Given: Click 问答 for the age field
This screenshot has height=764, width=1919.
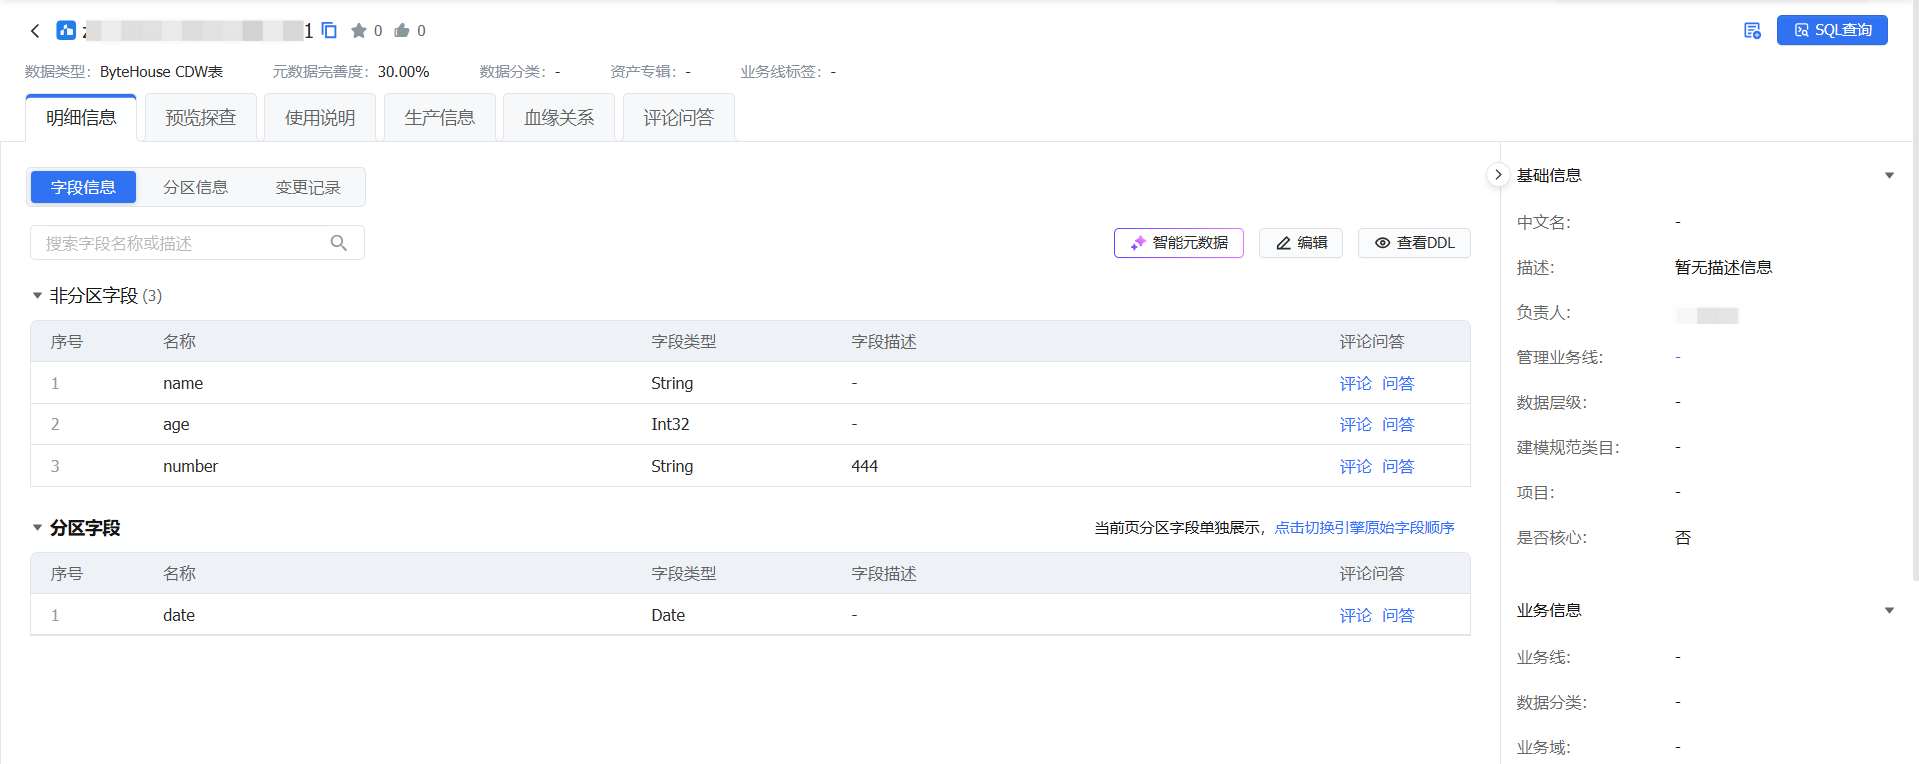Looking at the screenshot, I should [1398, 425].
